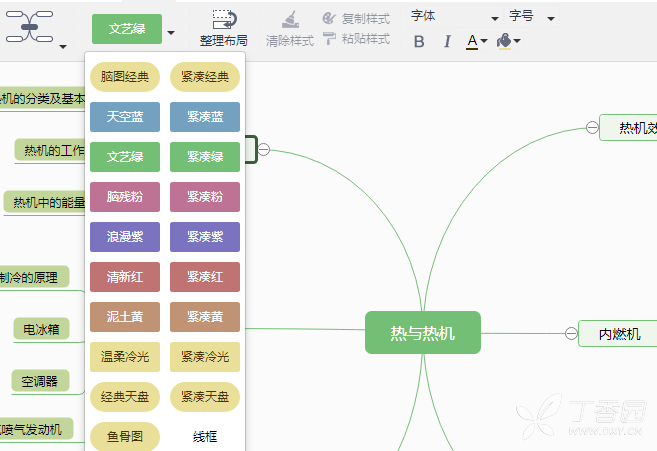Select the 热机的工作 node

pyautogui.click(x=50, y=150)
